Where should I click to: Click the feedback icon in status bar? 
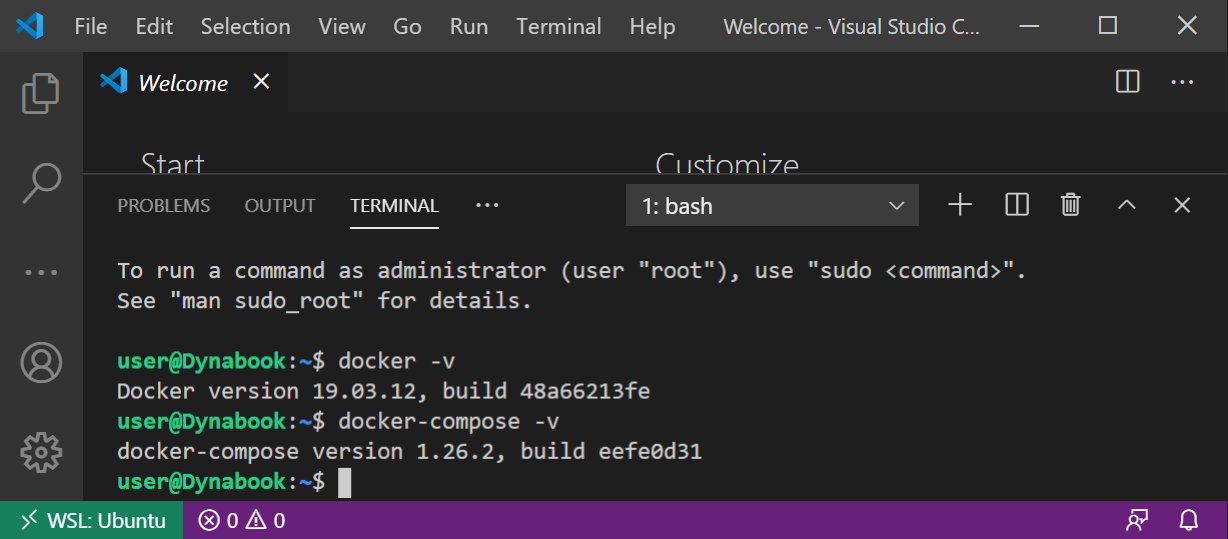pyautogui.click(x=1137, y=520)
